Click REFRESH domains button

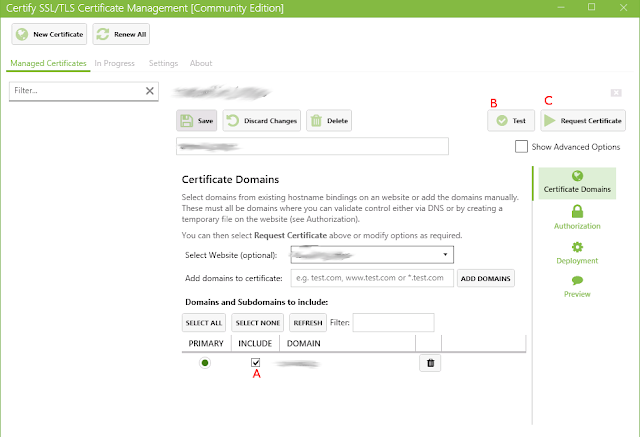(x=308, y=323)
